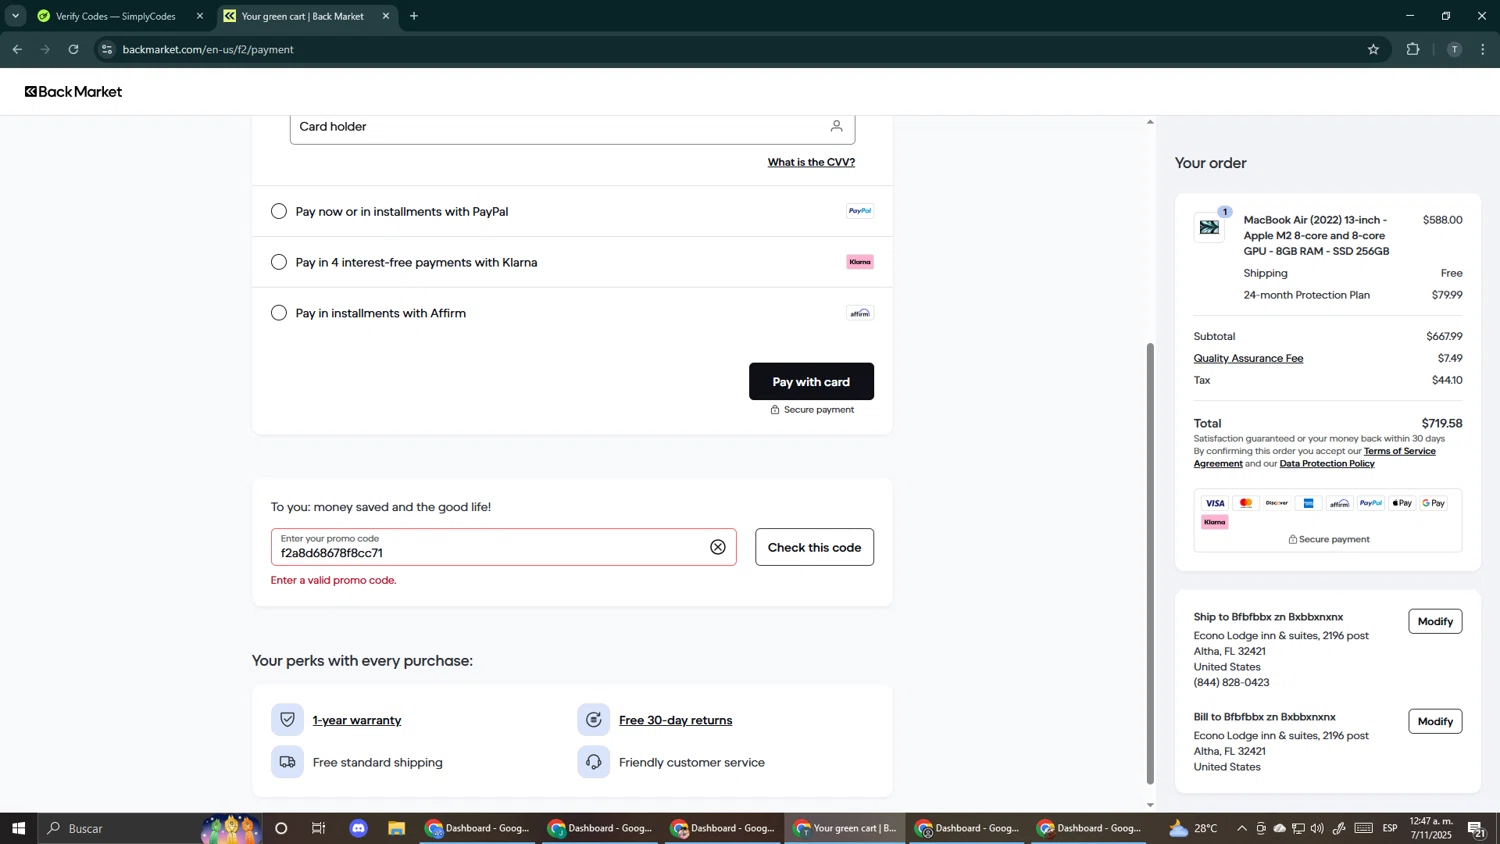Modify the Bill to address
Image resolution: width=1500 pixels, height=844 pixels.
pyautogui.click(x=1435, y=721)
